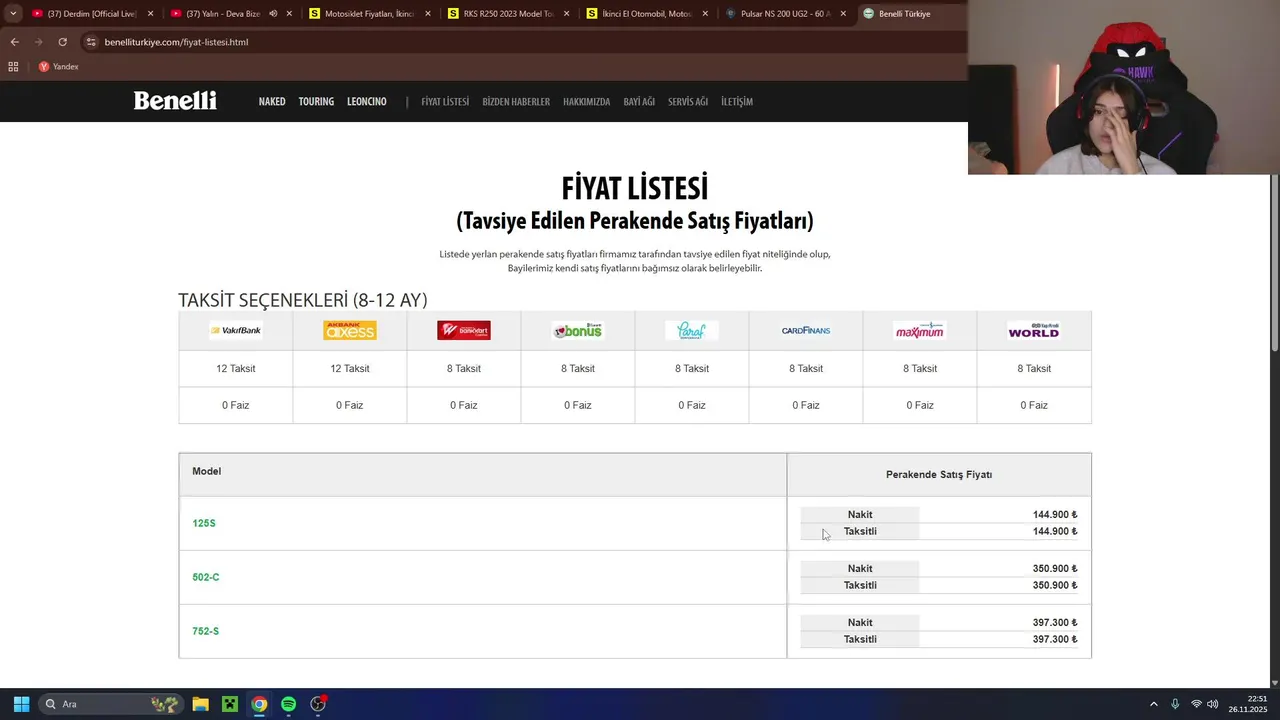Click the microphone tray icon

1175,704
